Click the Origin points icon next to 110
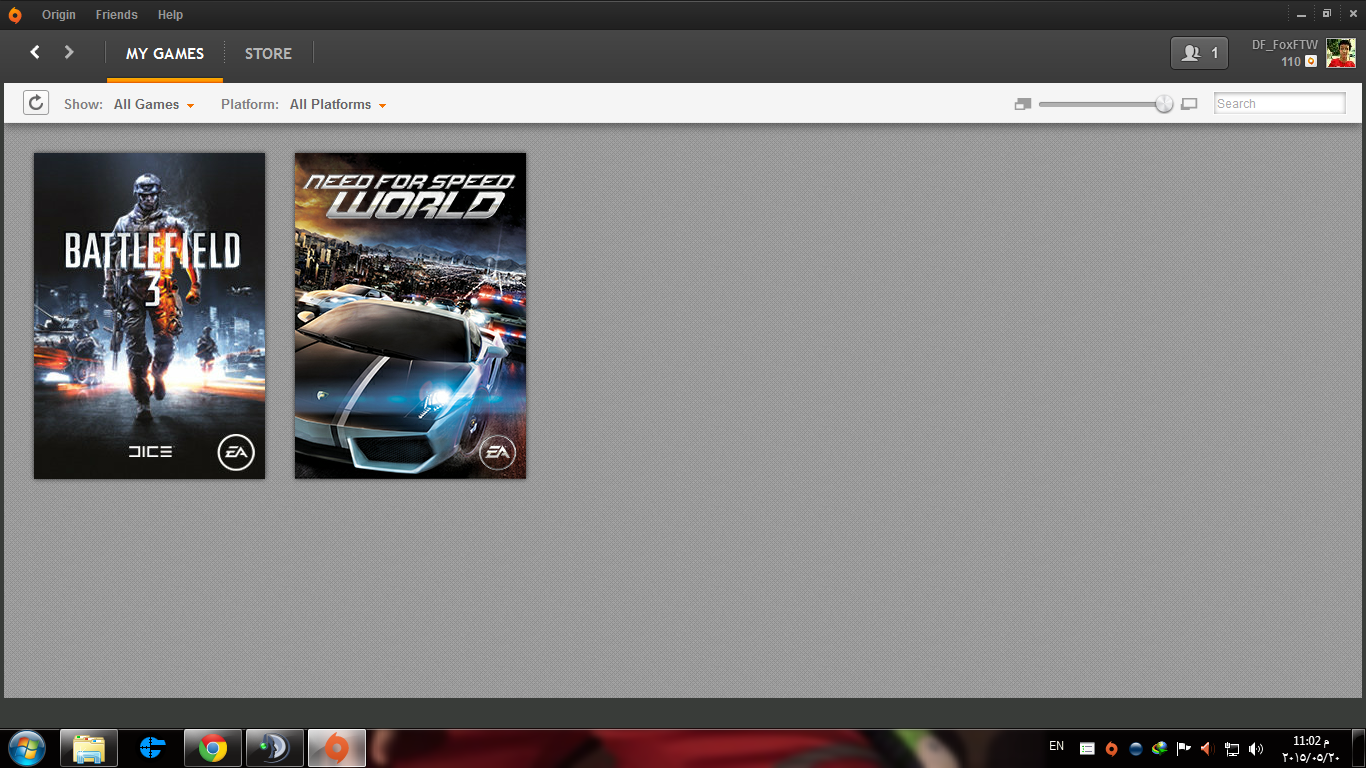Image resolution: width=1366 pixels, height=768 pixels. (1311, 62)
